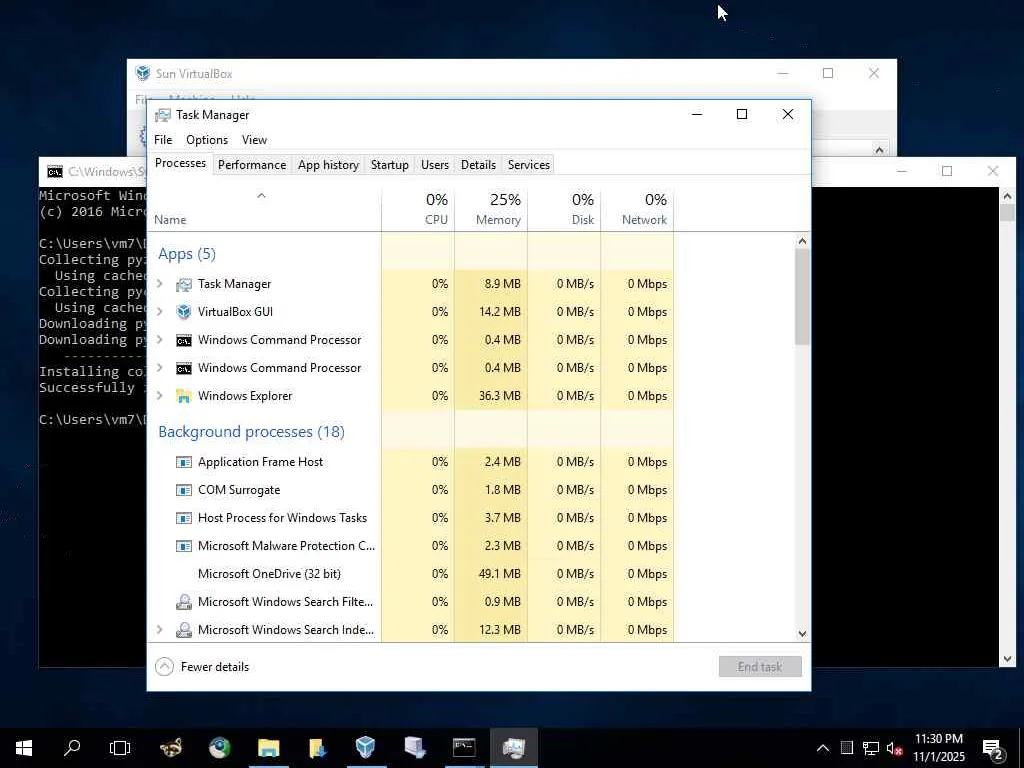
Task: Sort processes by CPU column
Action: [419, 210]
